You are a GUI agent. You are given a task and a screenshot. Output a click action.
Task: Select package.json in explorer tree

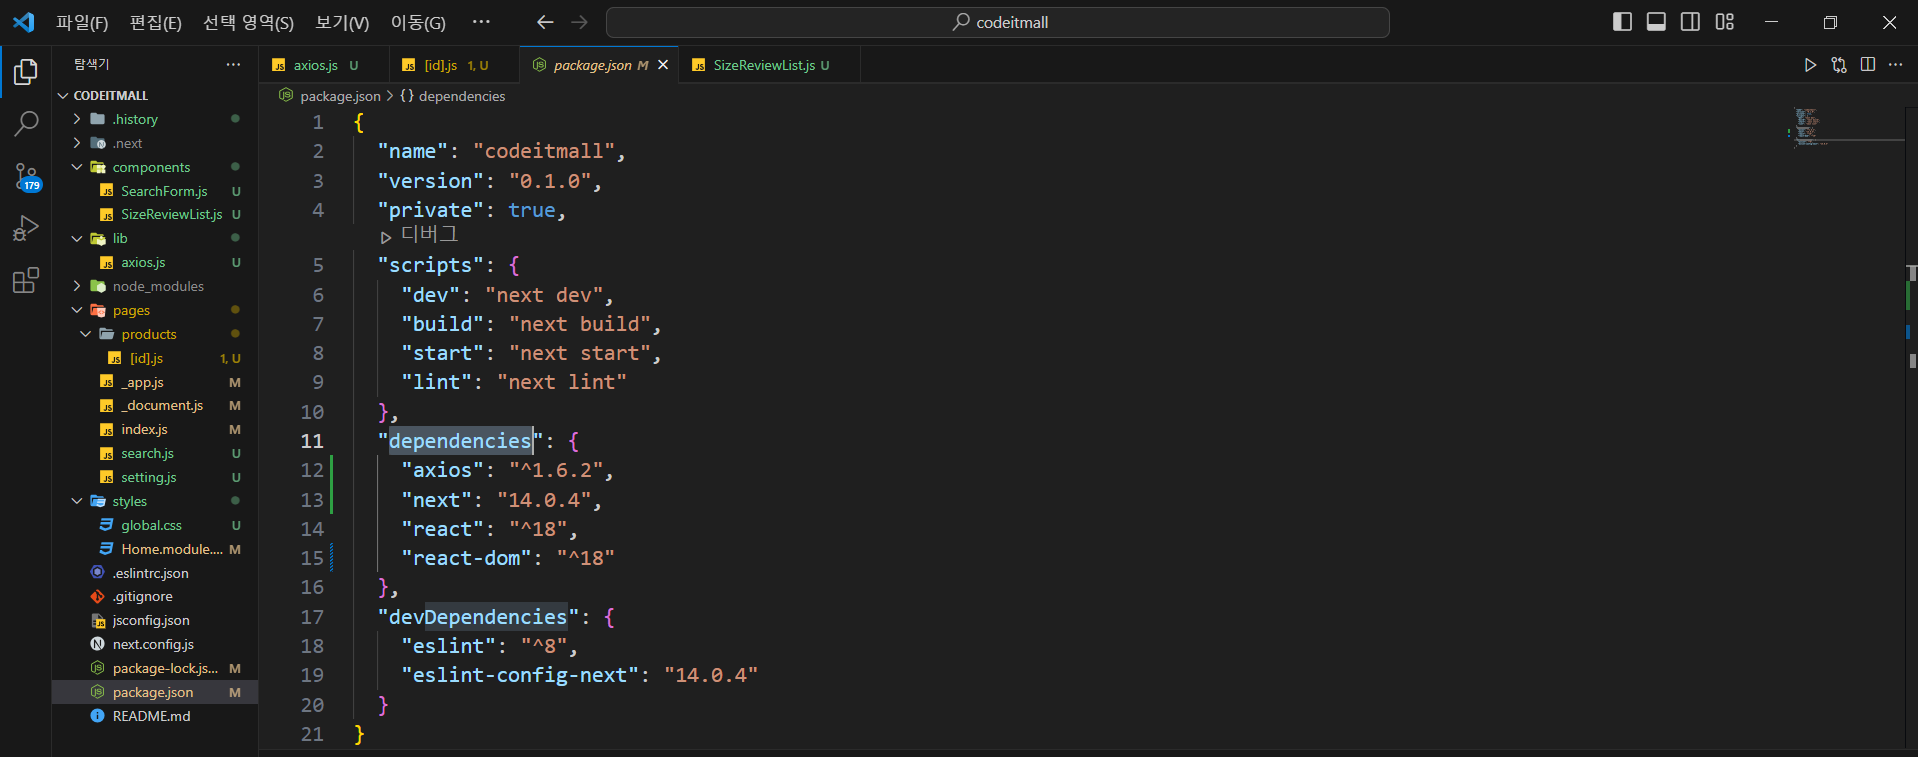tap(155, 692)
